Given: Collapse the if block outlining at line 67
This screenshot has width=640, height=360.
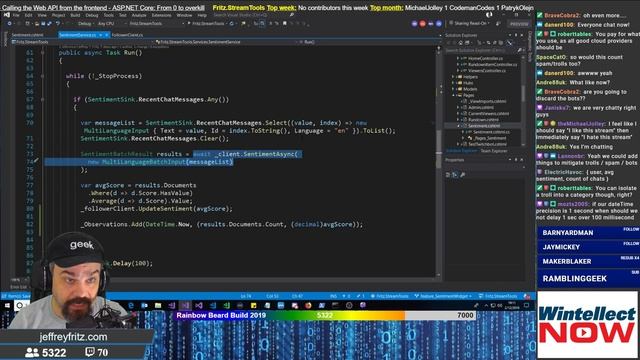Looking at the screenshot, I should (x=42, y=99).
